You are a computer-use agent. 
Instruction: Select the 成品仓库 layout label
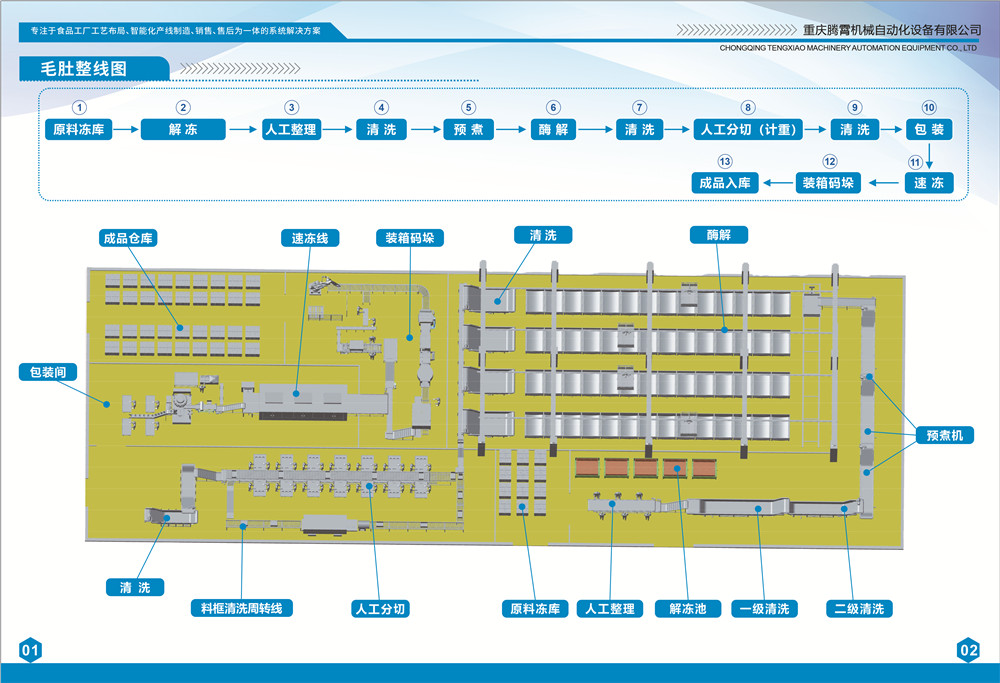pyautogui.click(x=129, y=239)
